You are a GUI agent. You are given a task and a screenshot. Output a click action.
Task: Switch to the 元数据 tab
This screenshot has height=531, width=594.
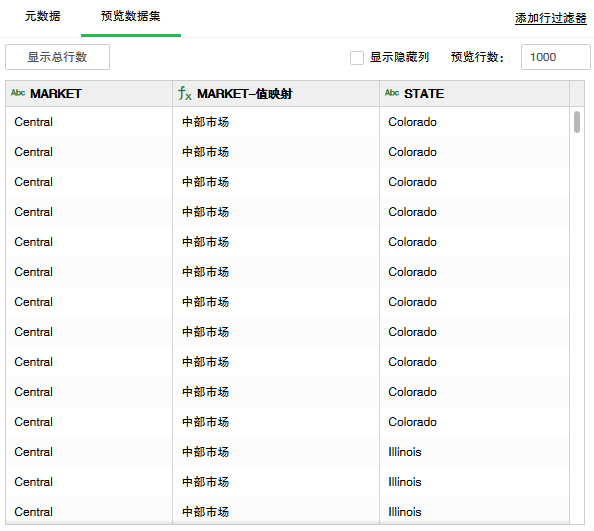42,16
